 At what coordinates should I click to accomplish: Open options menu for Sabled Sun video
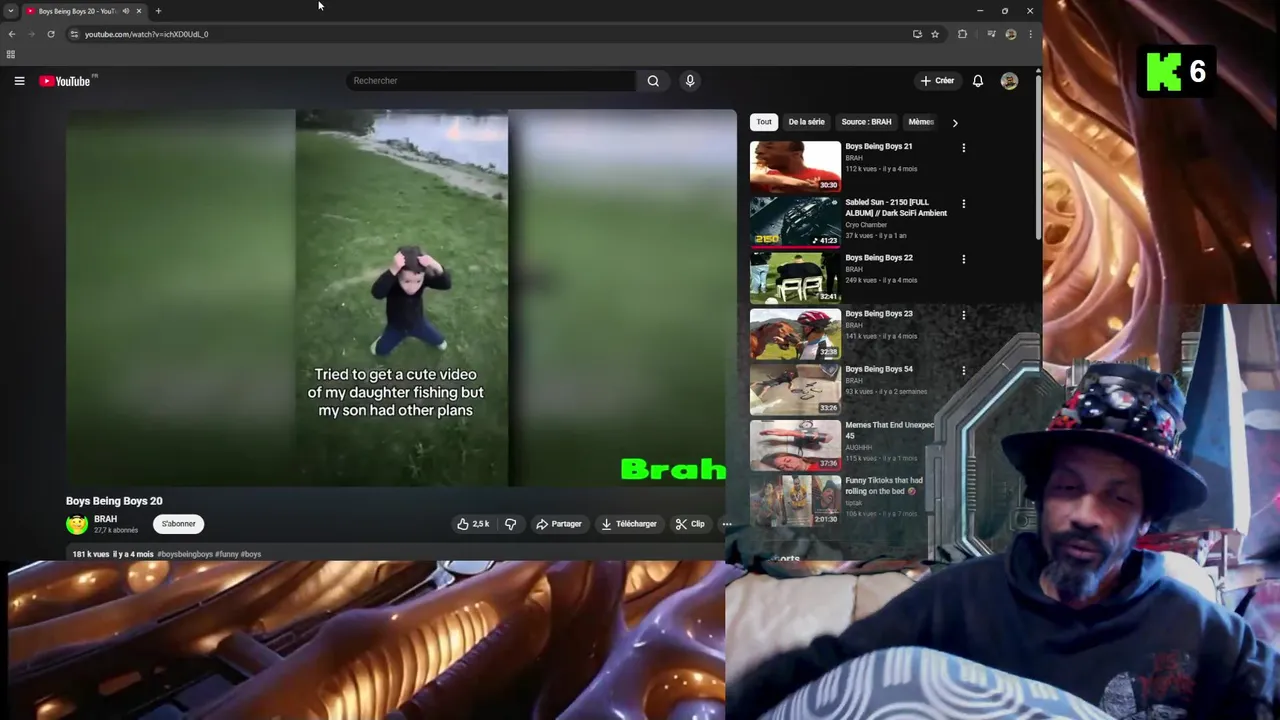(964, 204)
